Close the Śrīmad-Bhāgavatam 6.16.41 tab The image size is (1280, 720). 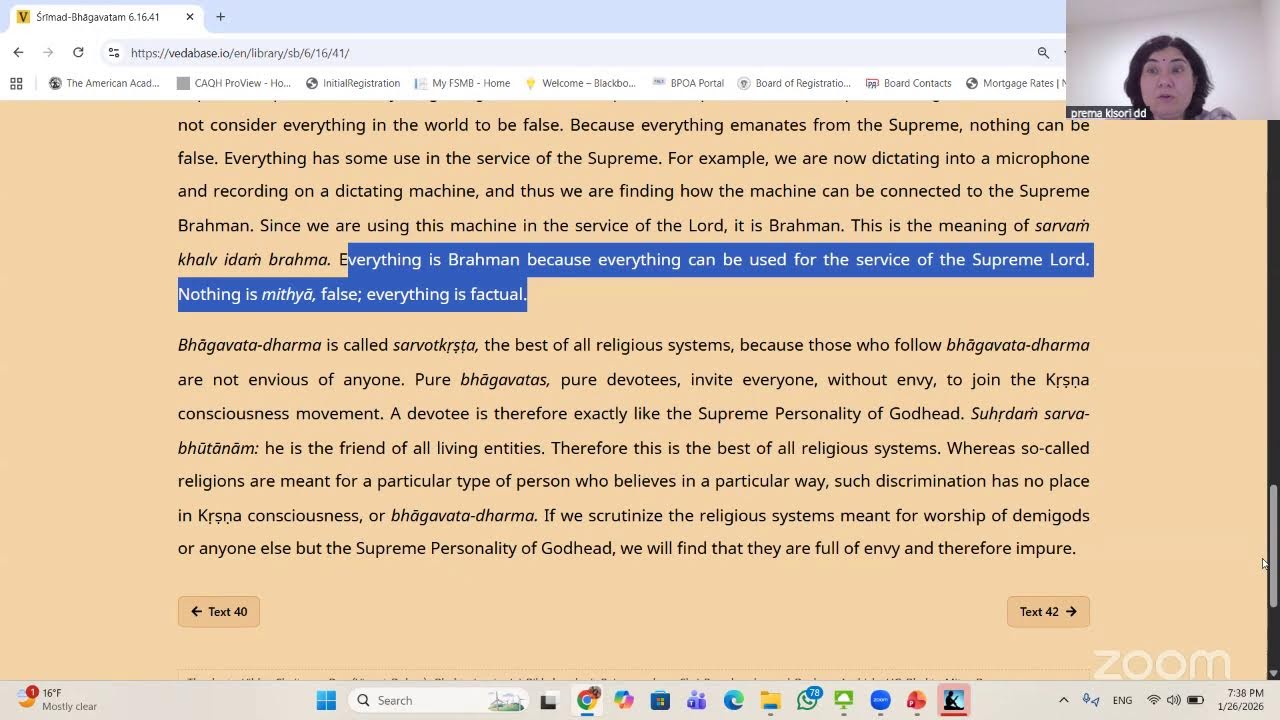pos(189,17)
